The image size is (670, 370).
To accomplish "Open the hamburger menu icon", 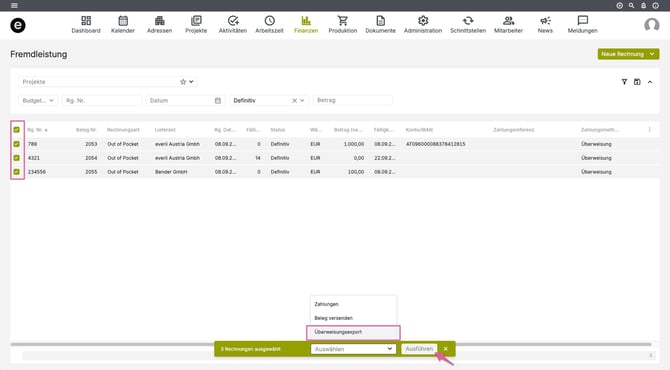I will 14,6.
